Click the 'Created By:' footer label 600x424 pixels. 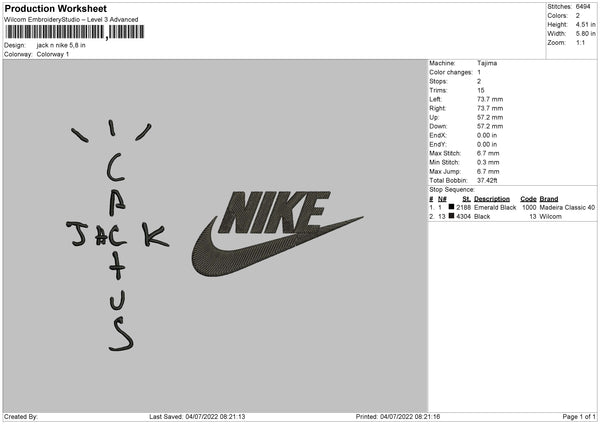coord(21,417)
